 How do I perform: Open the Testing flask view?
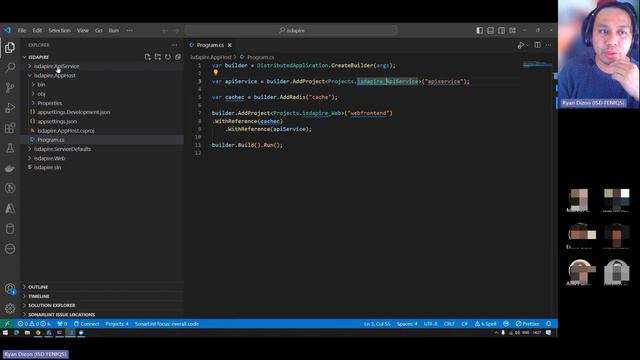10,148
